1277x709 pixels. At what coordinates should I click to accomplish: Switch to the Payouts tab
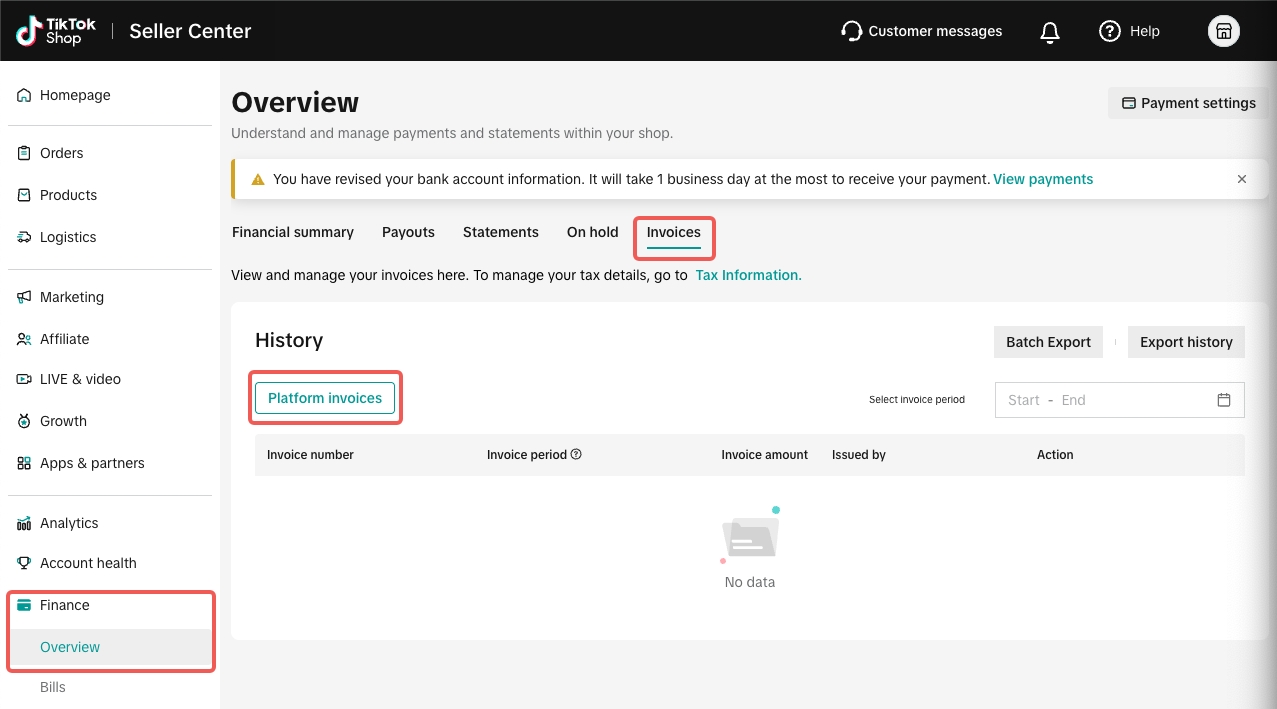[408, 232]
